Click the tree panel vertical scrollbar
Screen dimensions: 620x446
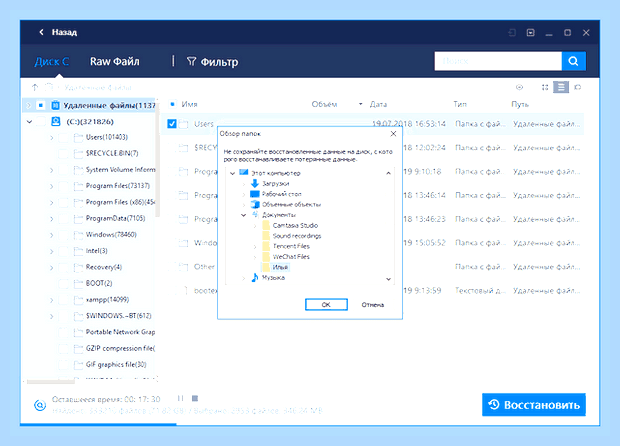click(157, 158)
